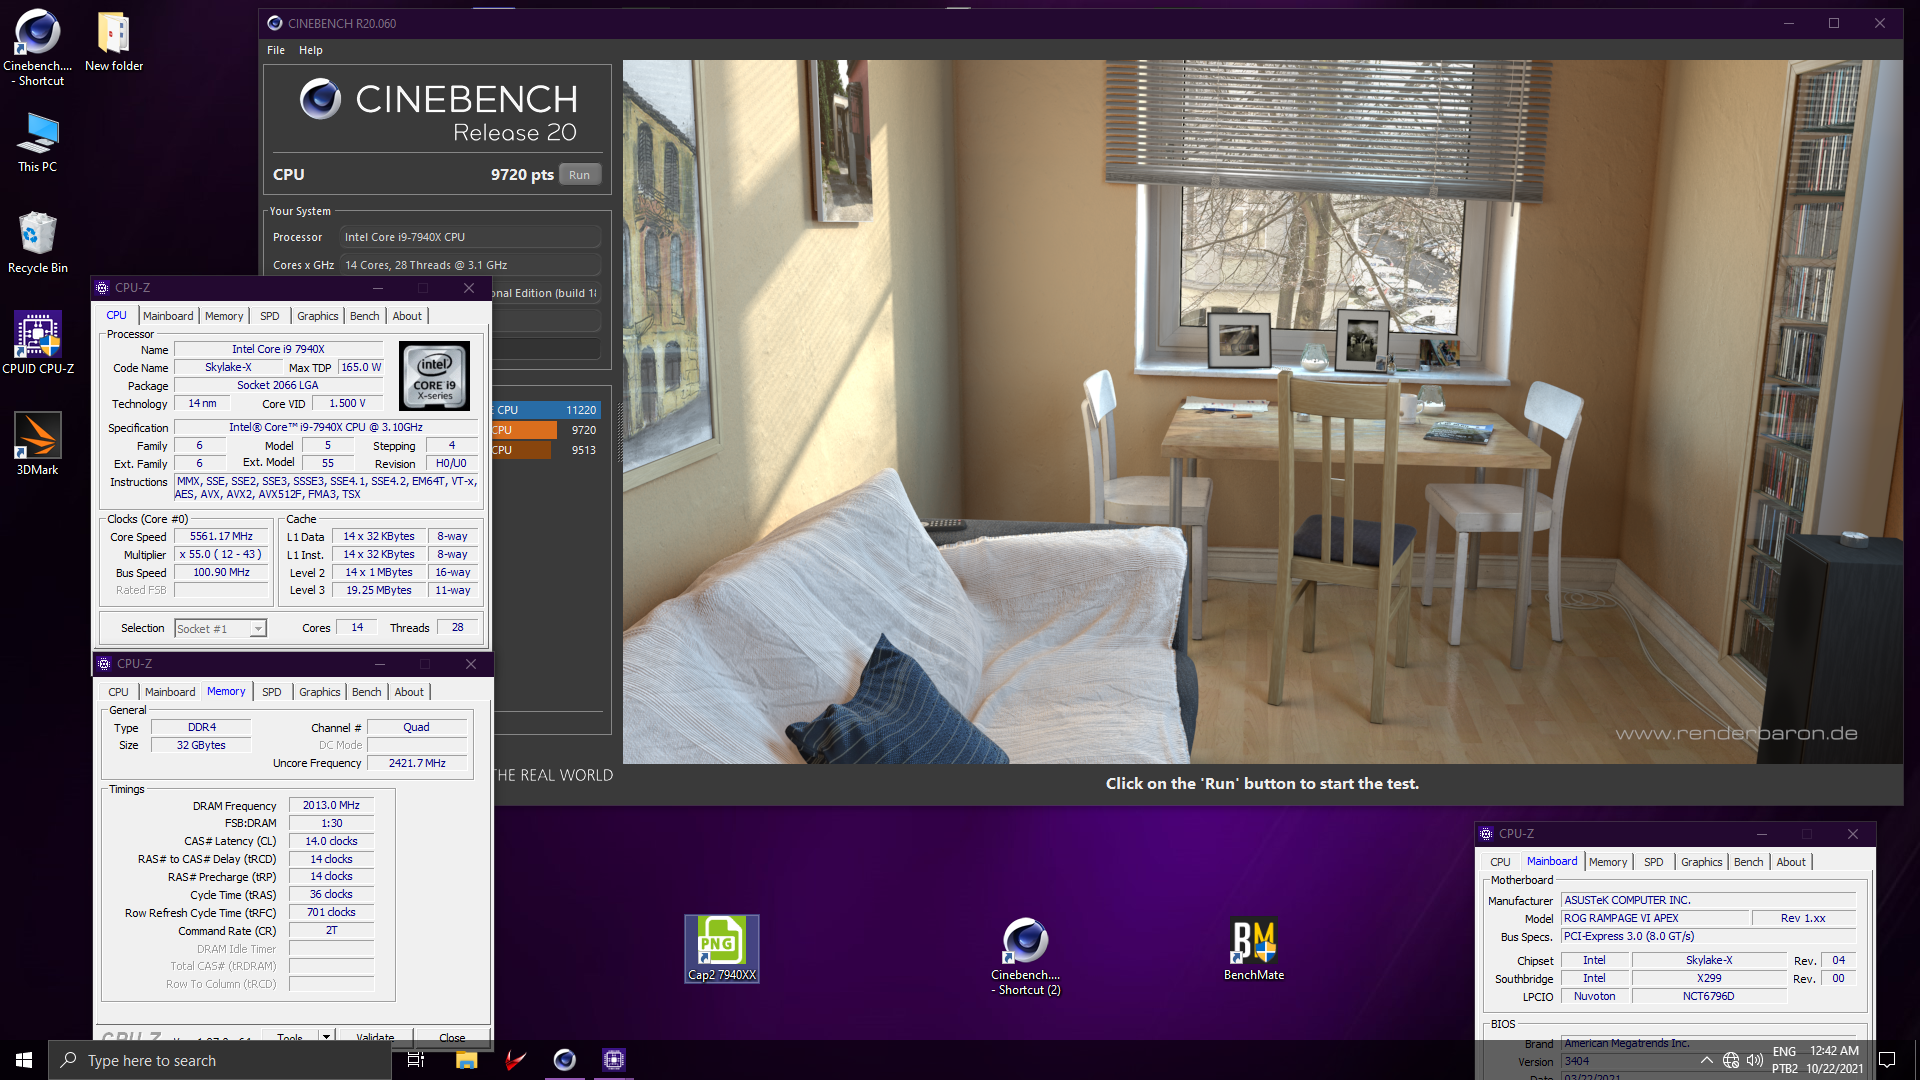Click the rendered room preview image

[1262, 412]
